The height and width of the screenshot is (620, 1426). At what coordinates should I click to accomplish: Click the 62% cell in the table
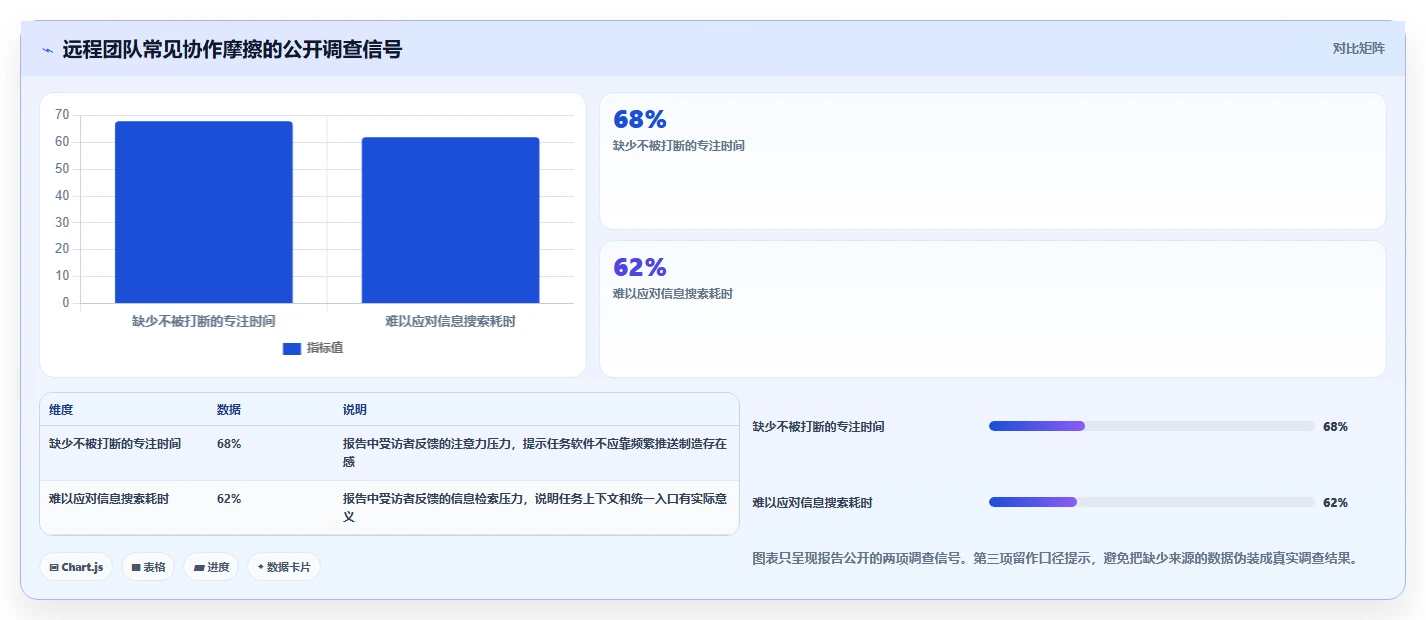229,498
